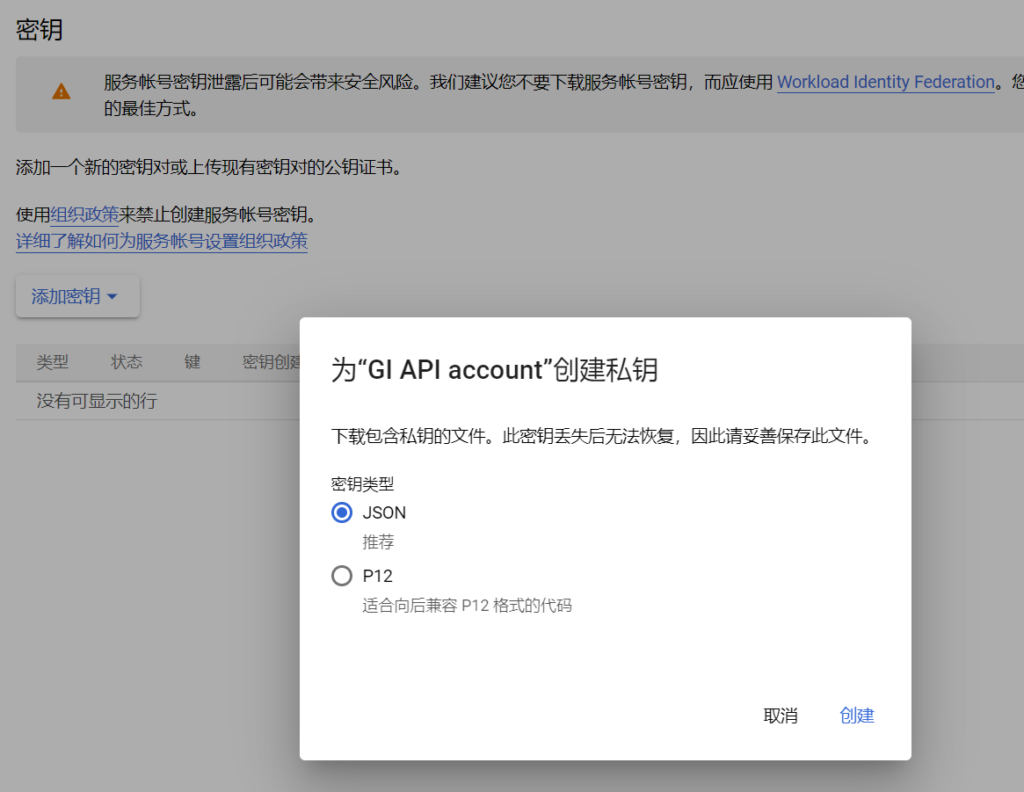The width and height of the screenshot is (1024, 792).
Task: Select the P12 key type radio button
Action: click(x=342, y=576)
